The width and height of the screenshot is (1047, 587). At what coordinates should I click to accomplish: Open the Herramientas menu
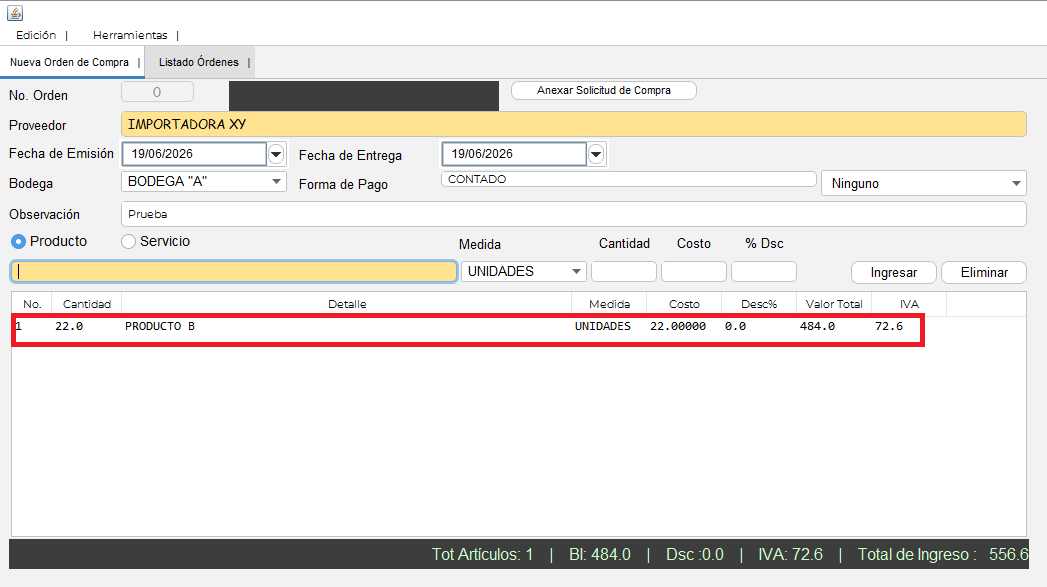click(x=130, y=35)
